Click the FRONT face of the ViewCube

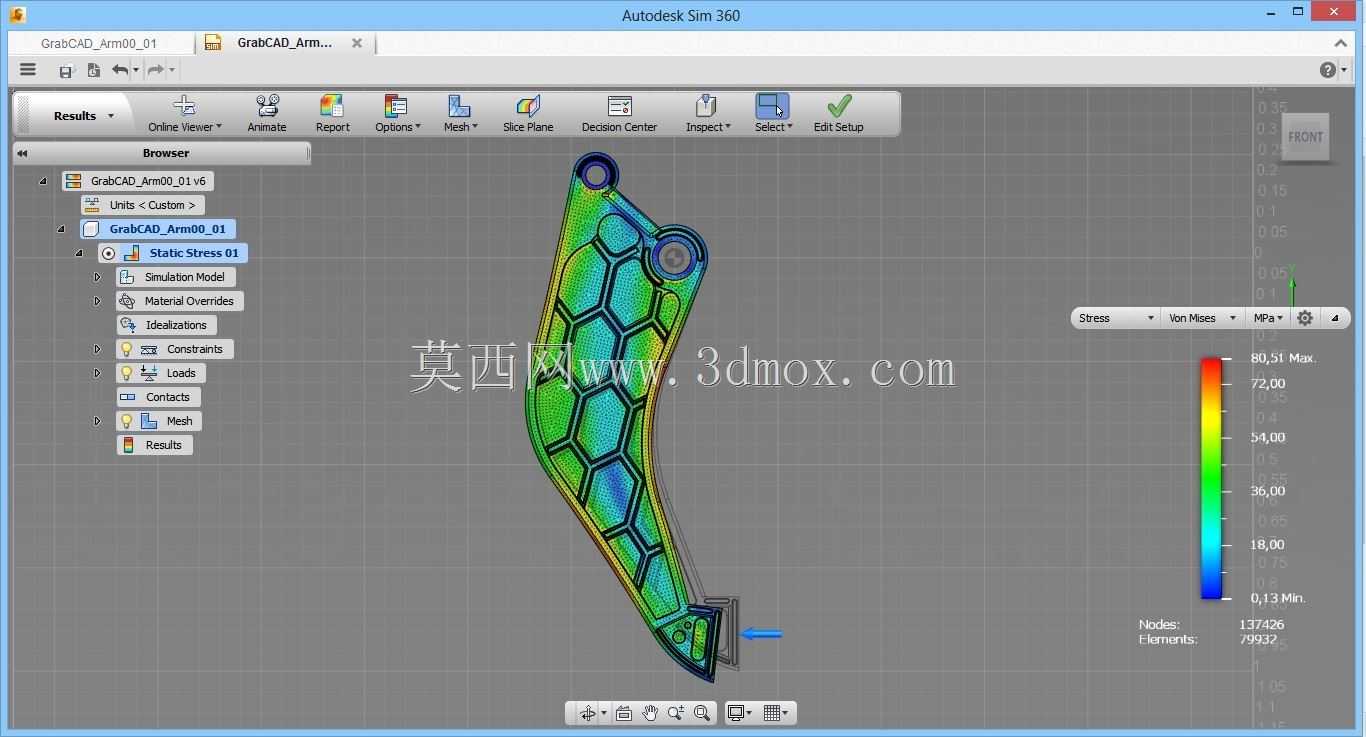pos(1305,137)
